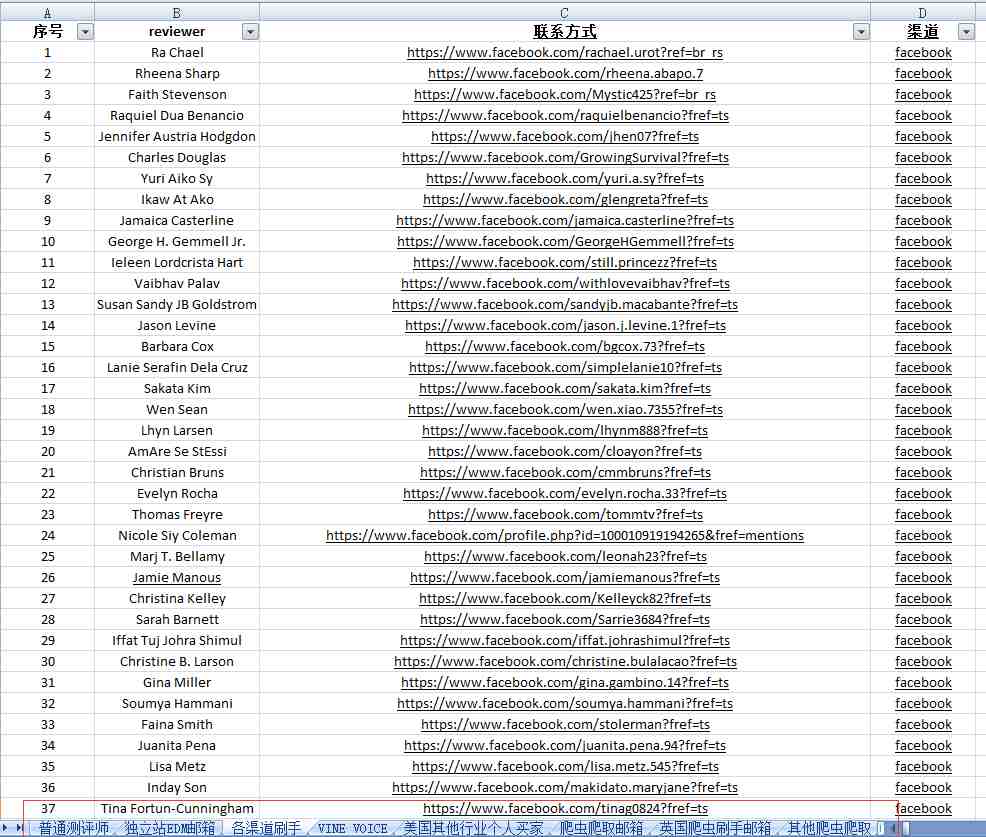
Task: Select the cell "Christina Kelley"
Action: pos(177,599)
